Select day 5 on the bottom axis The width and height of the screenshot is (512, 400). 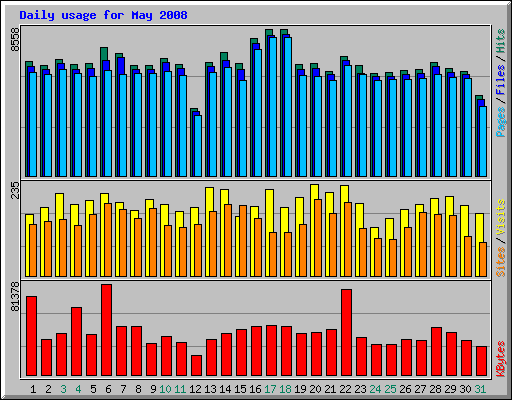point(93,389)
